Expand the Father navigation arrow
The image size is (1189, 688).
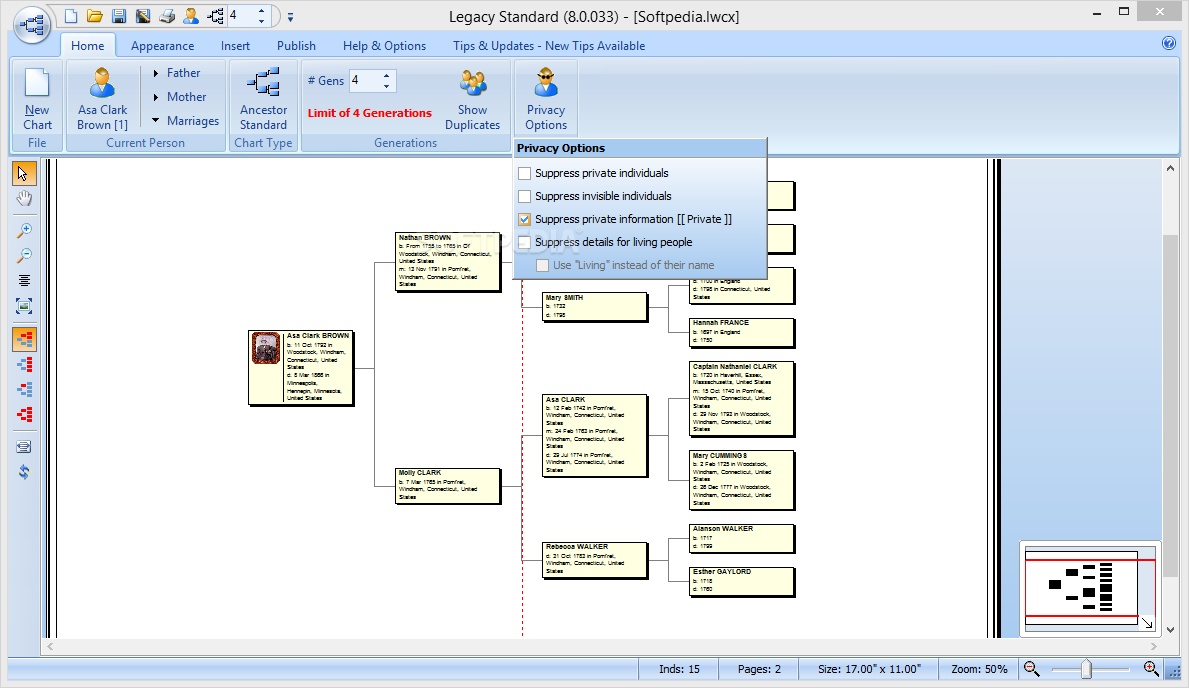(155, 74)
